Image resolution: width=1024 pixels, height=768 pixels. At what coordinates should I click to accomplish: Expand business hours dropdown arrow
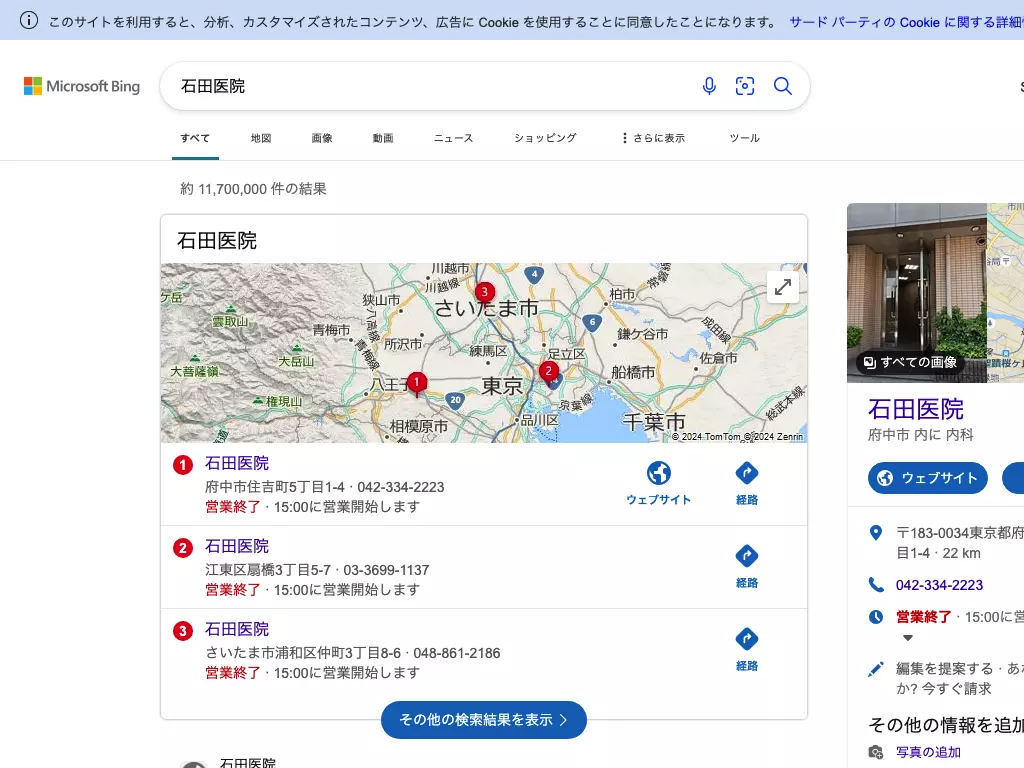[x=908, y=637]
